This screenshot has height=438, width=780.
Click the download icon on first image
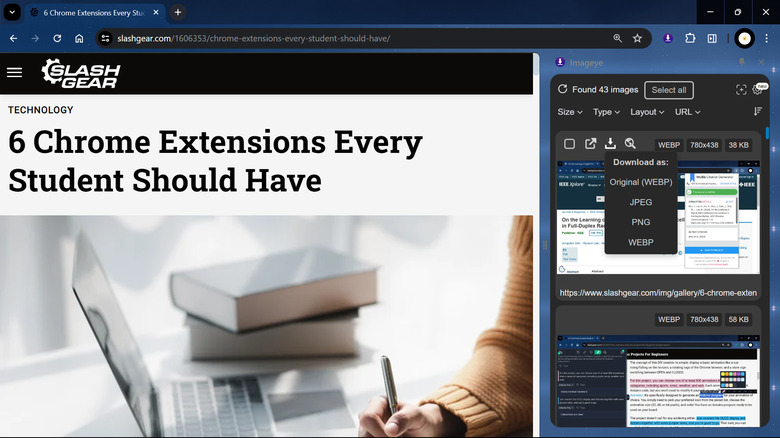tap(610, 144)
